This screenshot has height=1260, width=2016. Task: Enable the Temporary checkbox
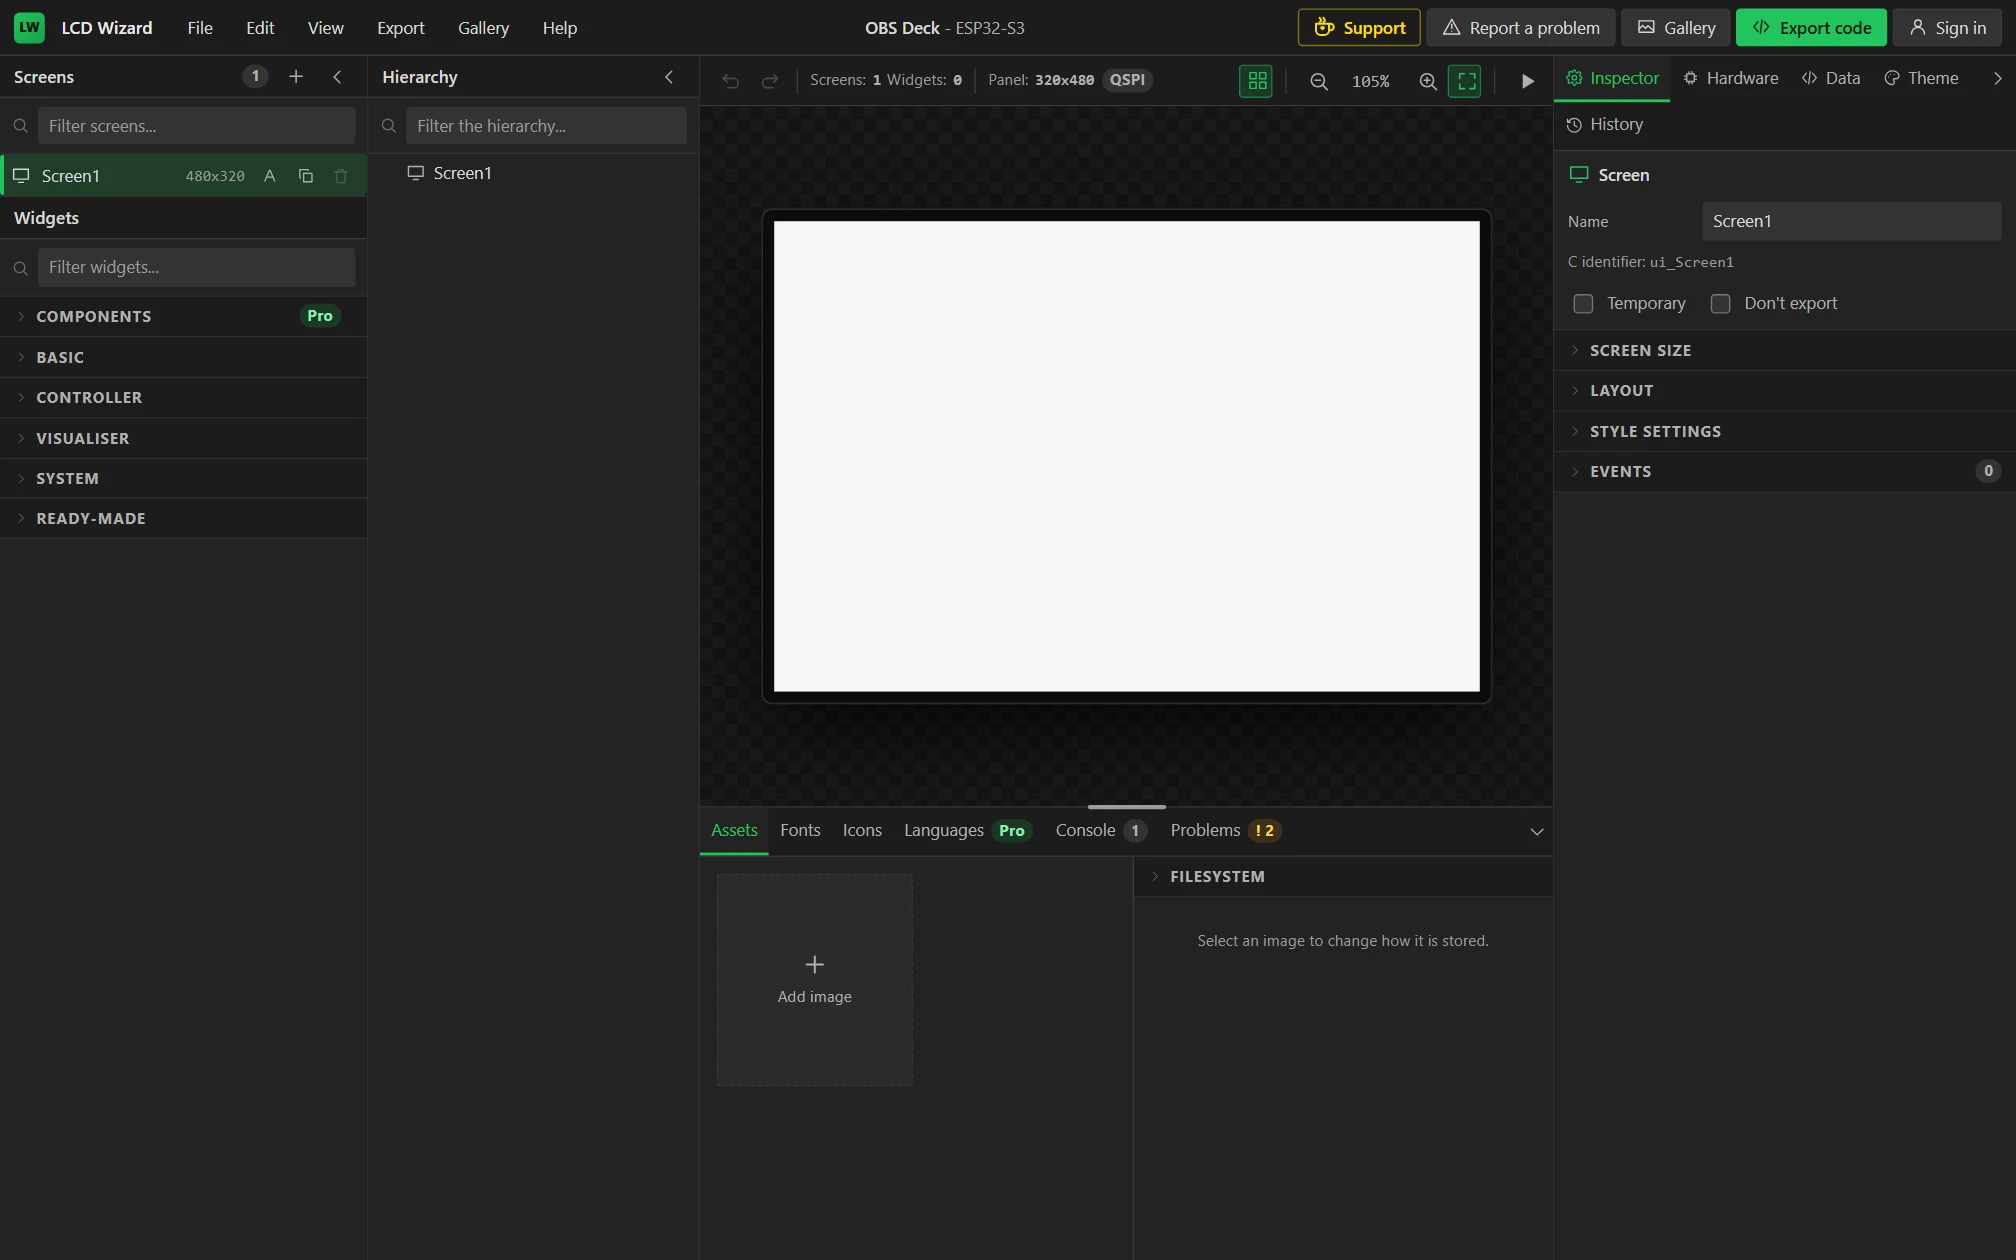[1583, 304]
